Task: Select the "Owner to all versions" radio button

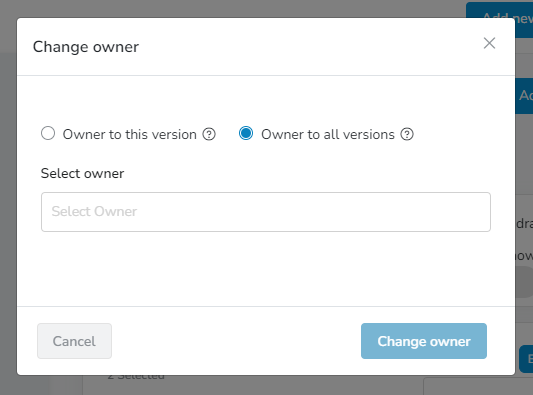Action: (x=246, y=133)
